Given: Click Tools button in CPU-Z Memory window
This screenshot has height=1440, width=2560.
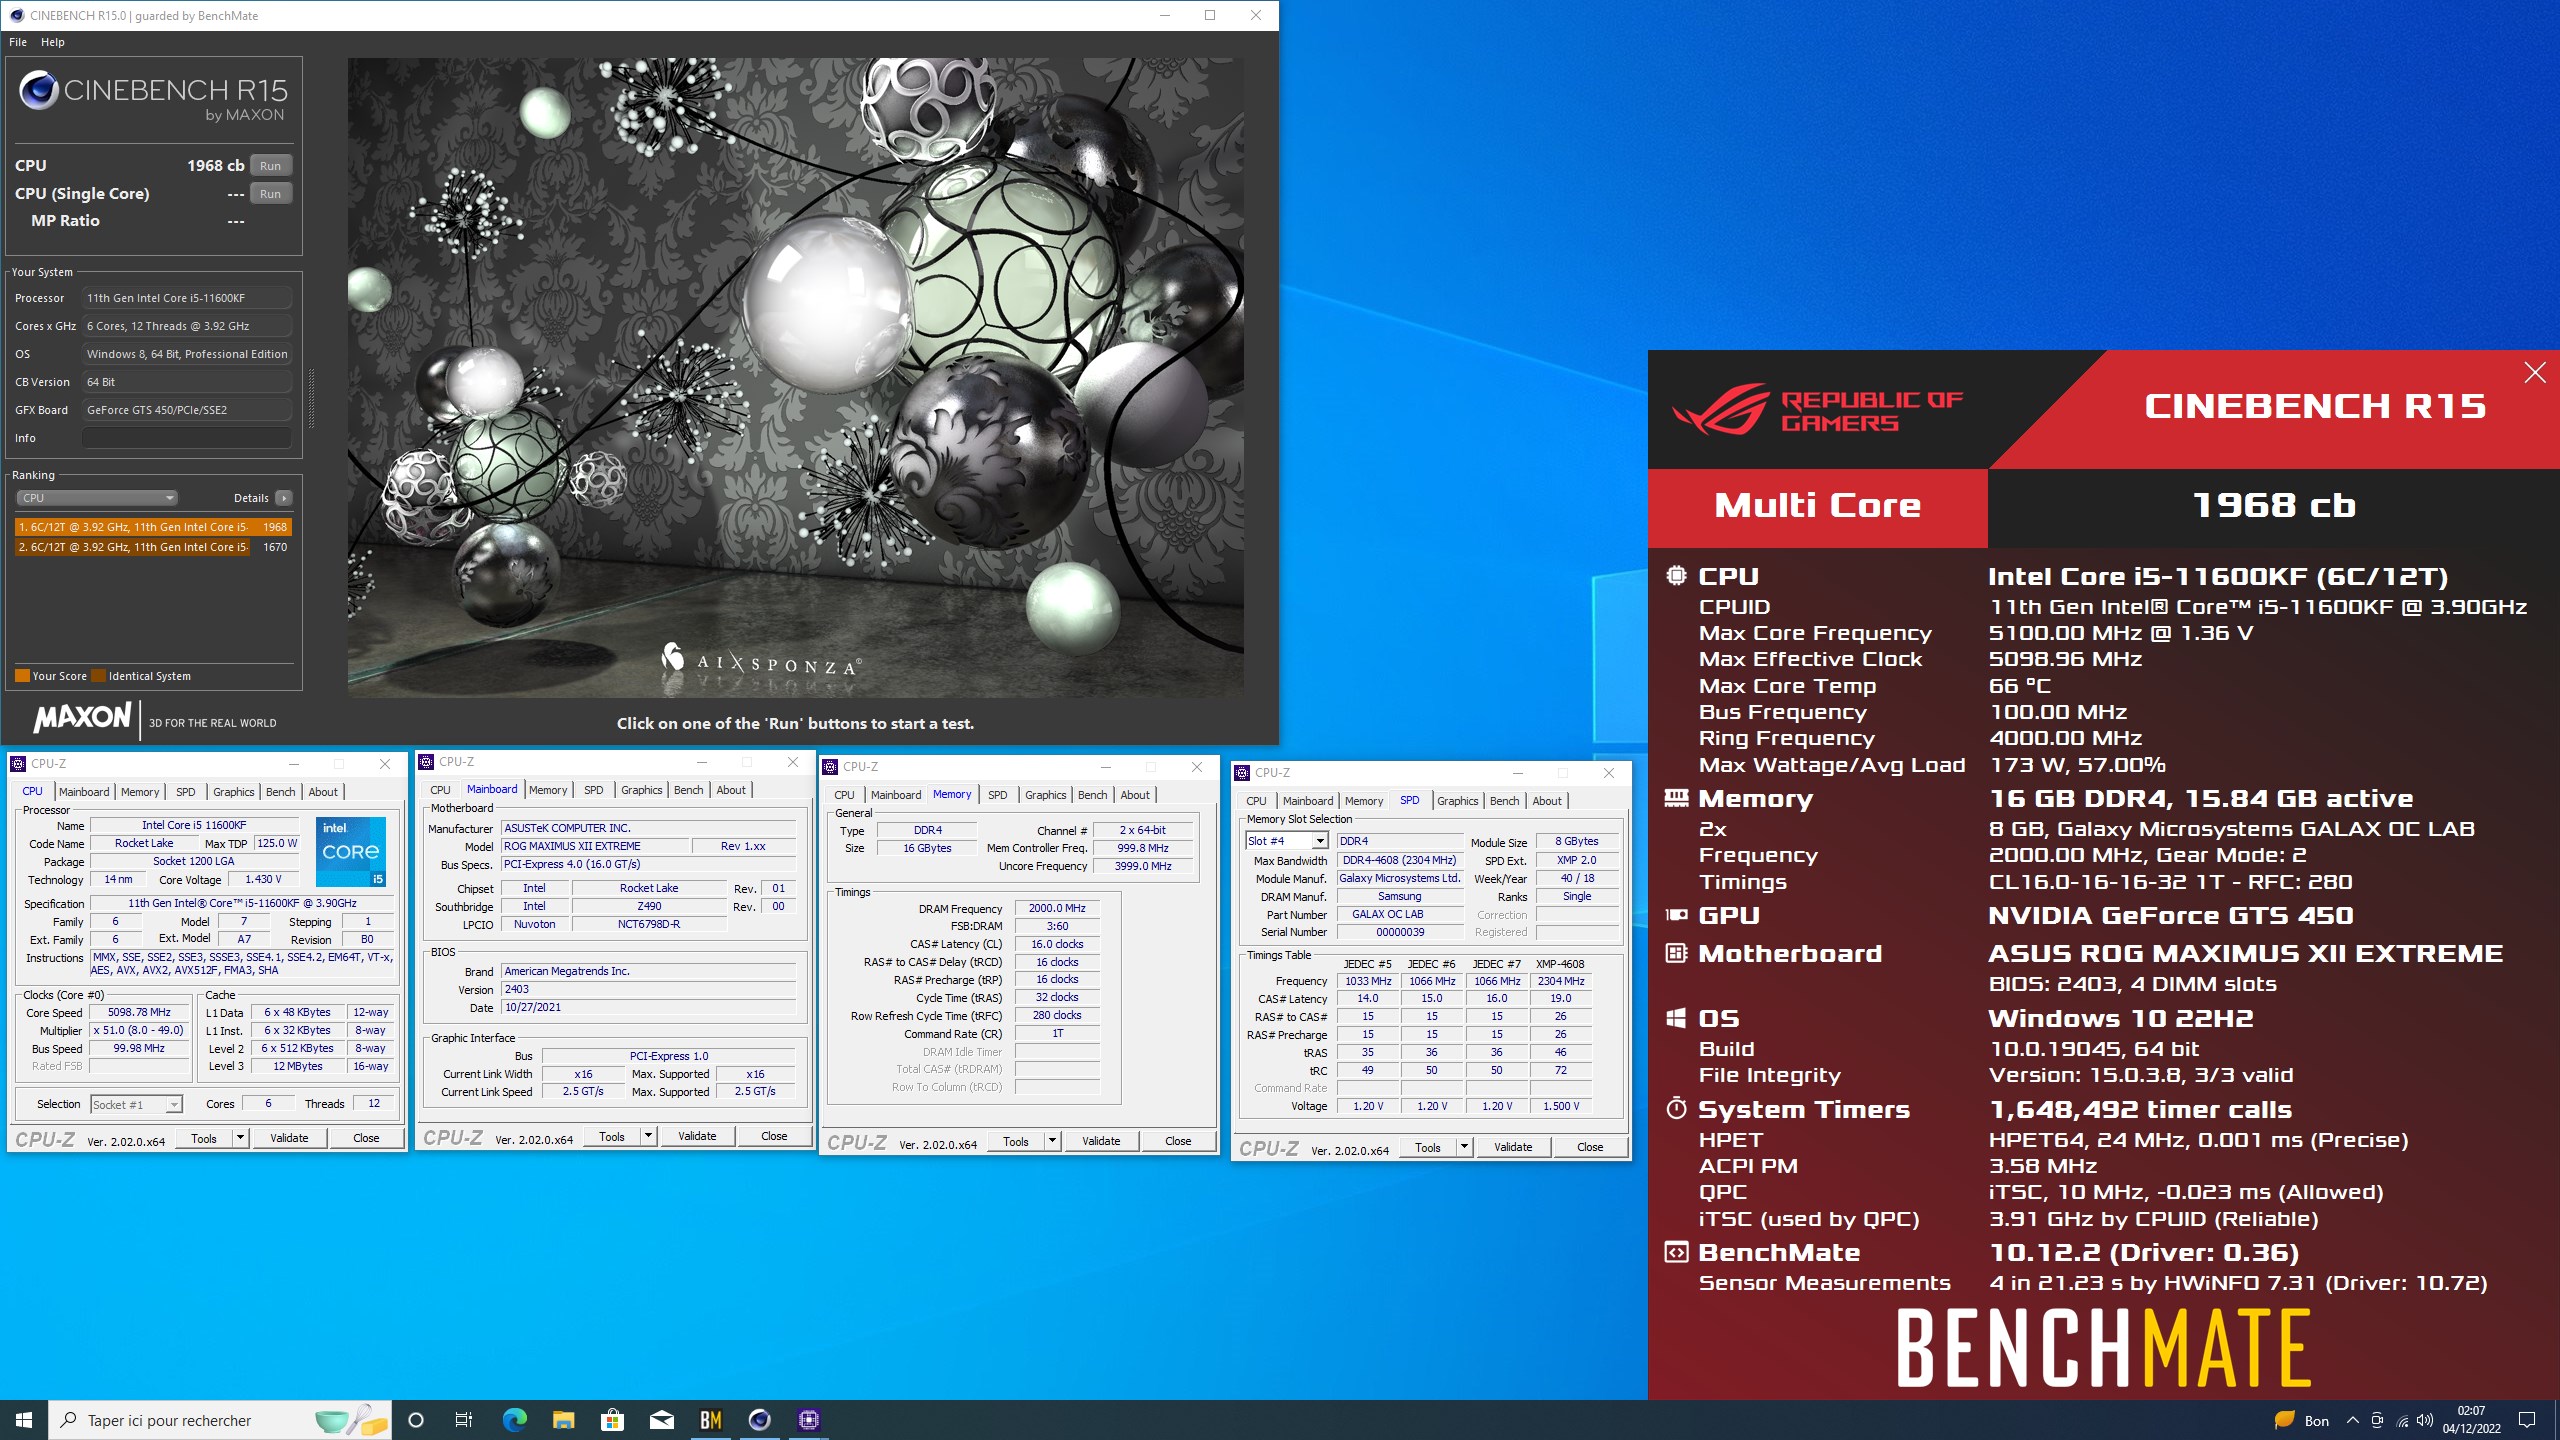Looking at the screenshot, I should coord(1016,1141).
